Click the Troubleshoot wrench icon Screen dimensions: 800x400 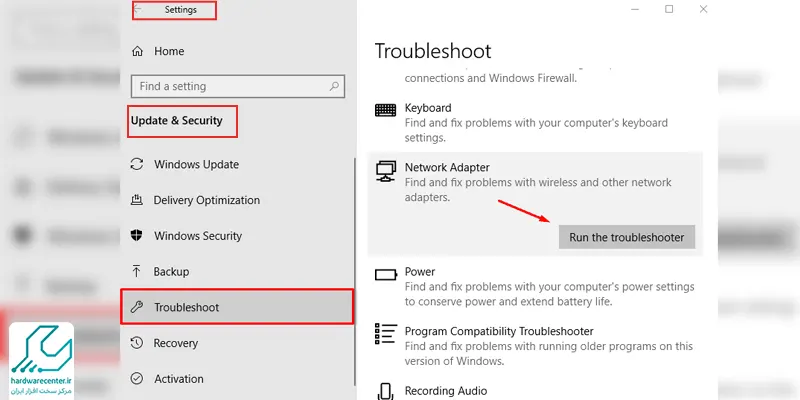click(x=136, y=307)
